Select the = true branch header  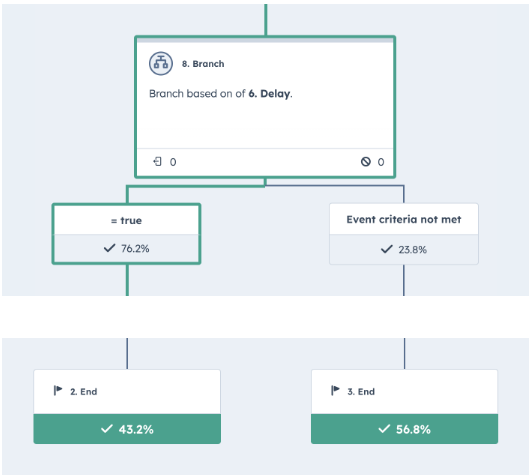(x=126, y=220)
